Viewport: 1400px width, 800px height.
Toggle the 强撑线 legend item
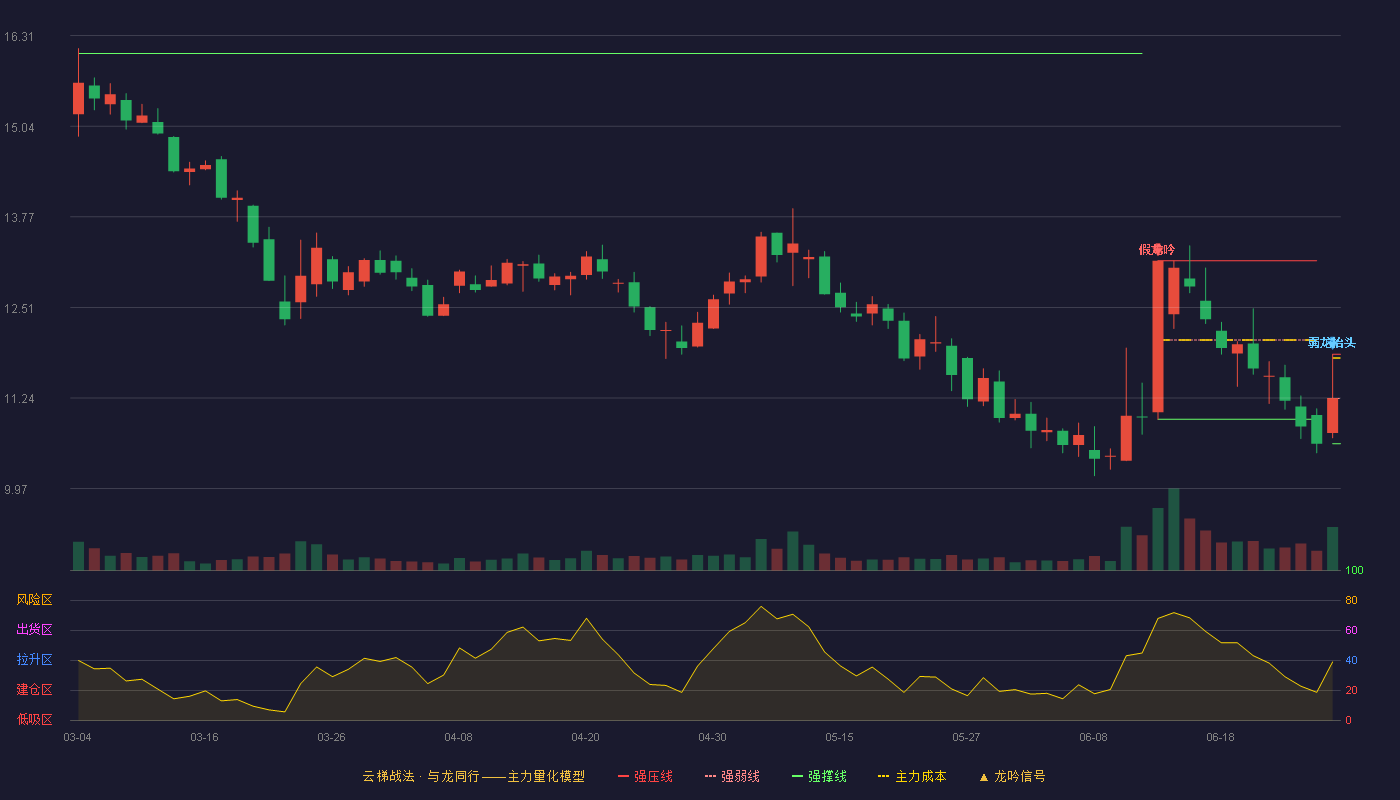coord(819,776)
